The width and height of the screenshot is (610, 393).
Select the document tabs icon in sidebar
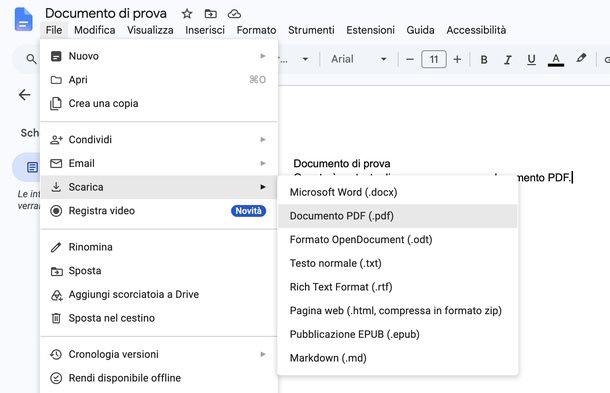coord(32,167)
